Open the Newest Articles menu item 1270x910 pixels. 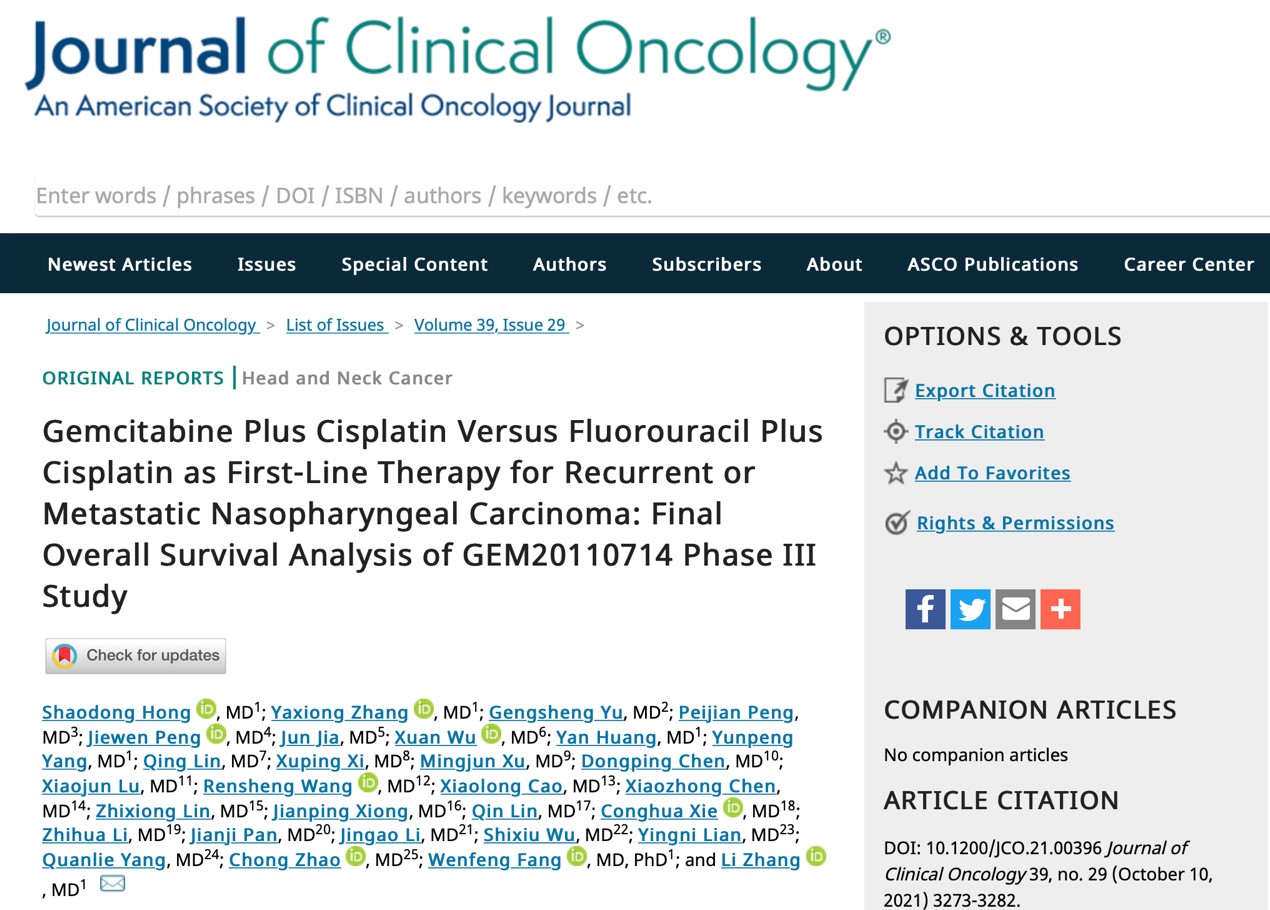(x=120, y=264)
